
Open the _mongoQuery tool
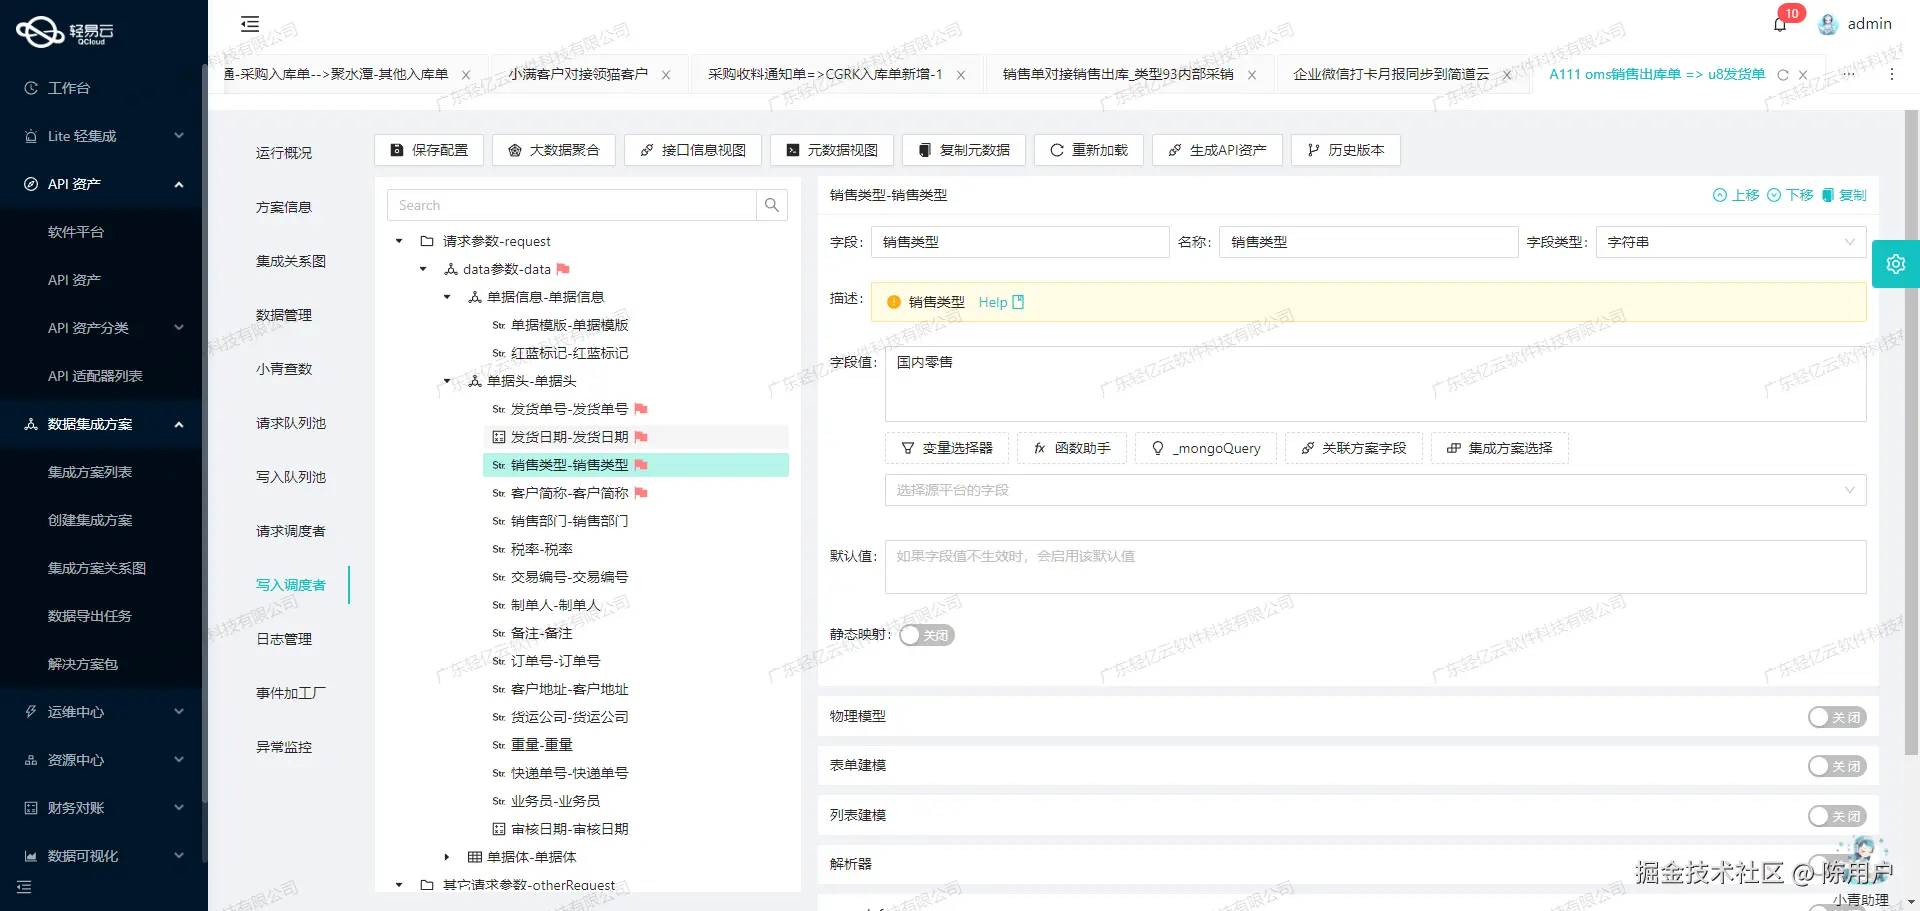(x=1206, y=448)
